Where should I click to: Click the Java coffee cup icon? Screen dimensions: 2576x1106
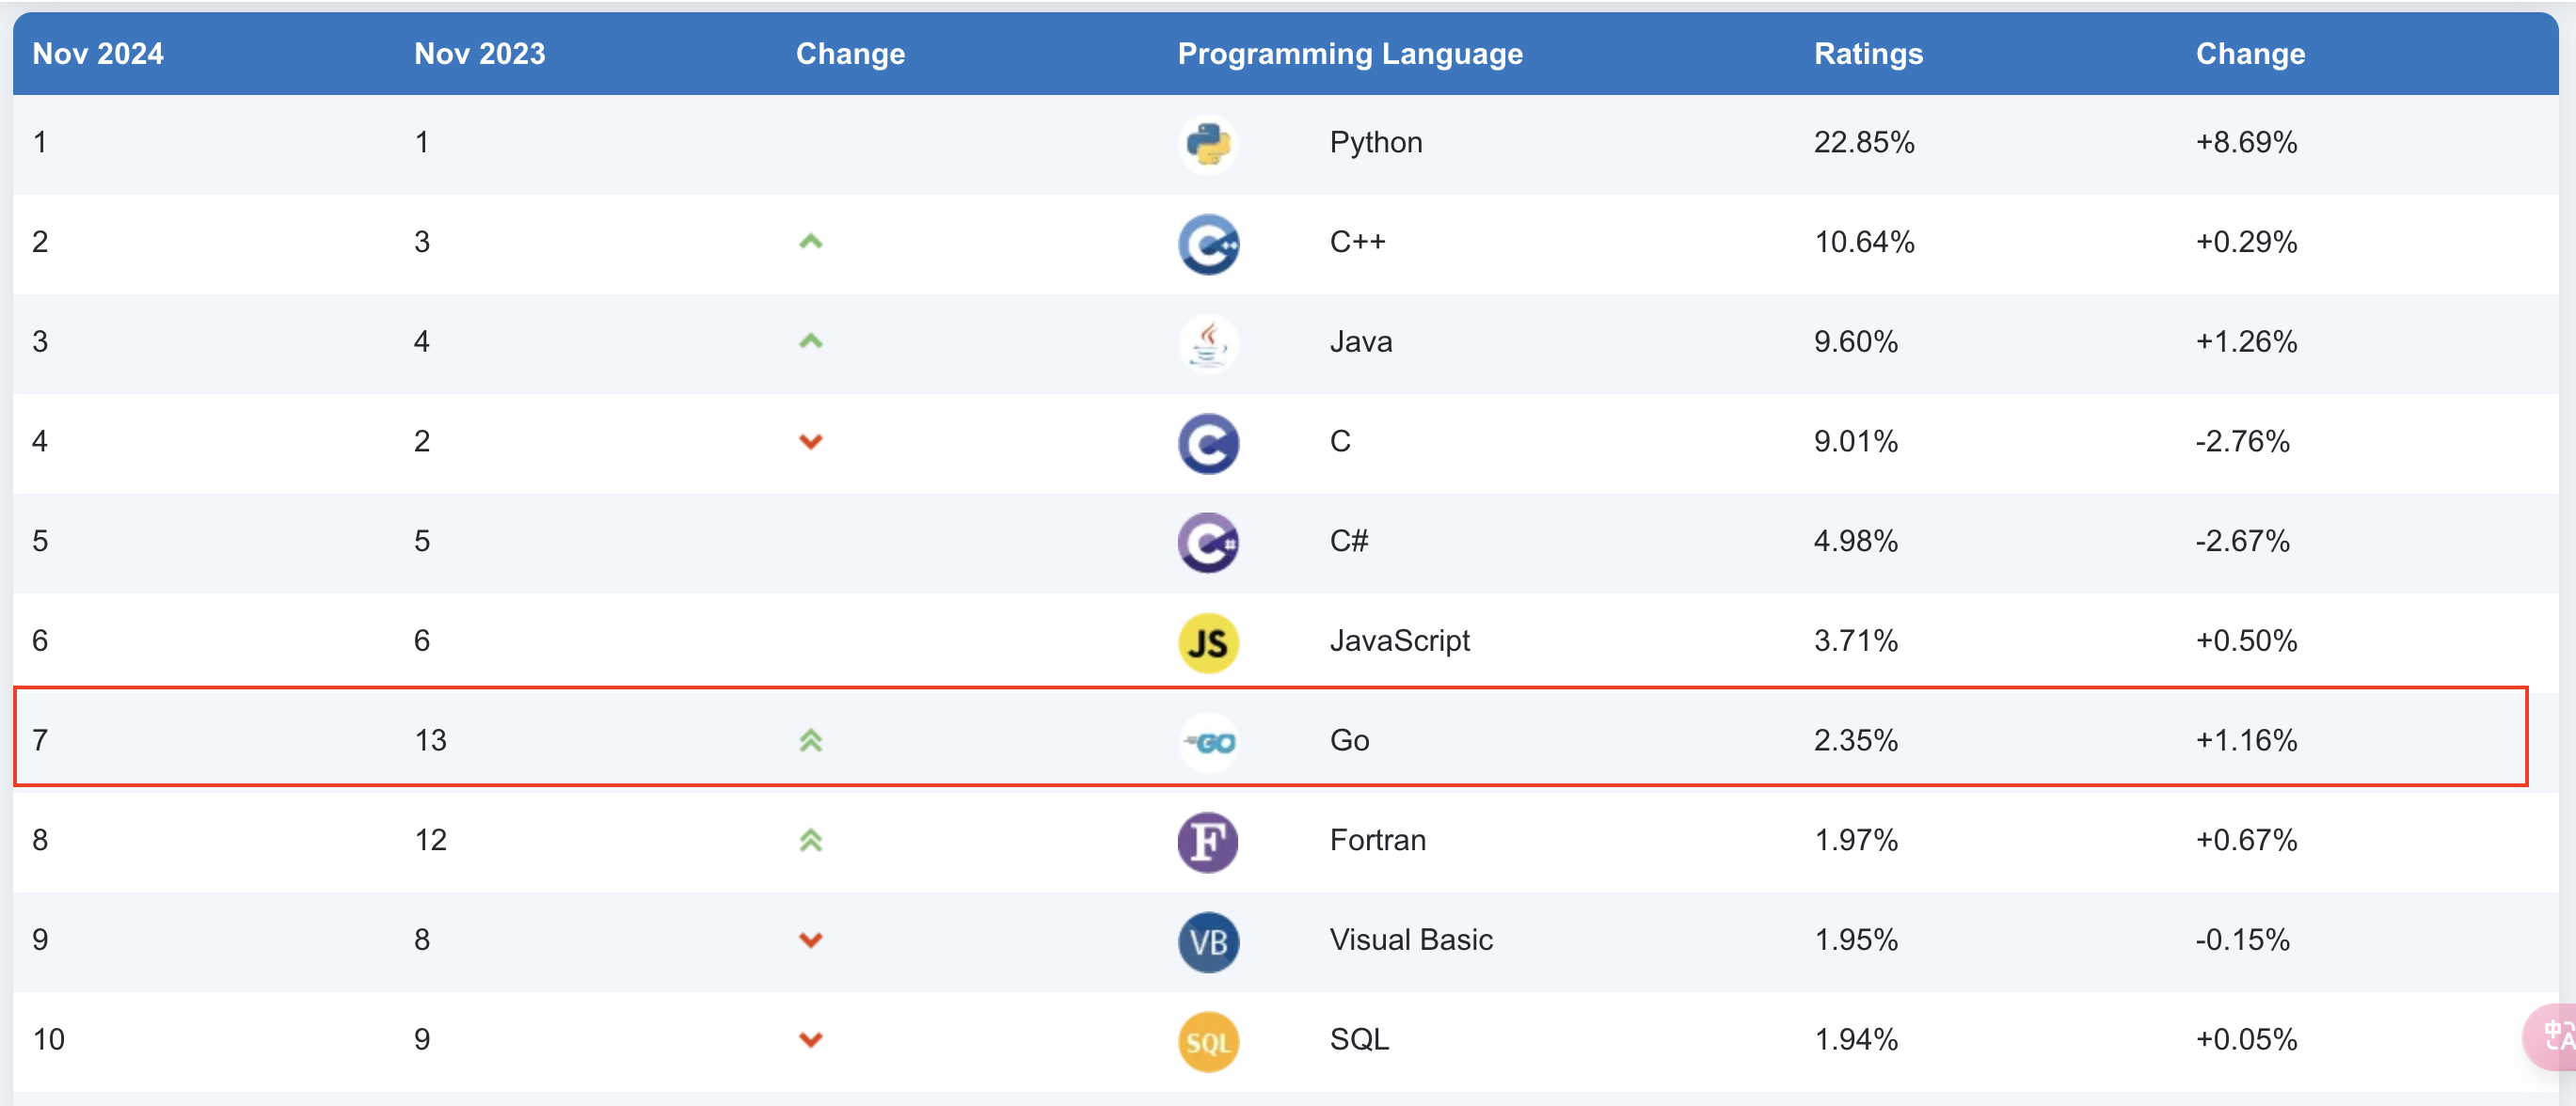[x=1208, y=343]
